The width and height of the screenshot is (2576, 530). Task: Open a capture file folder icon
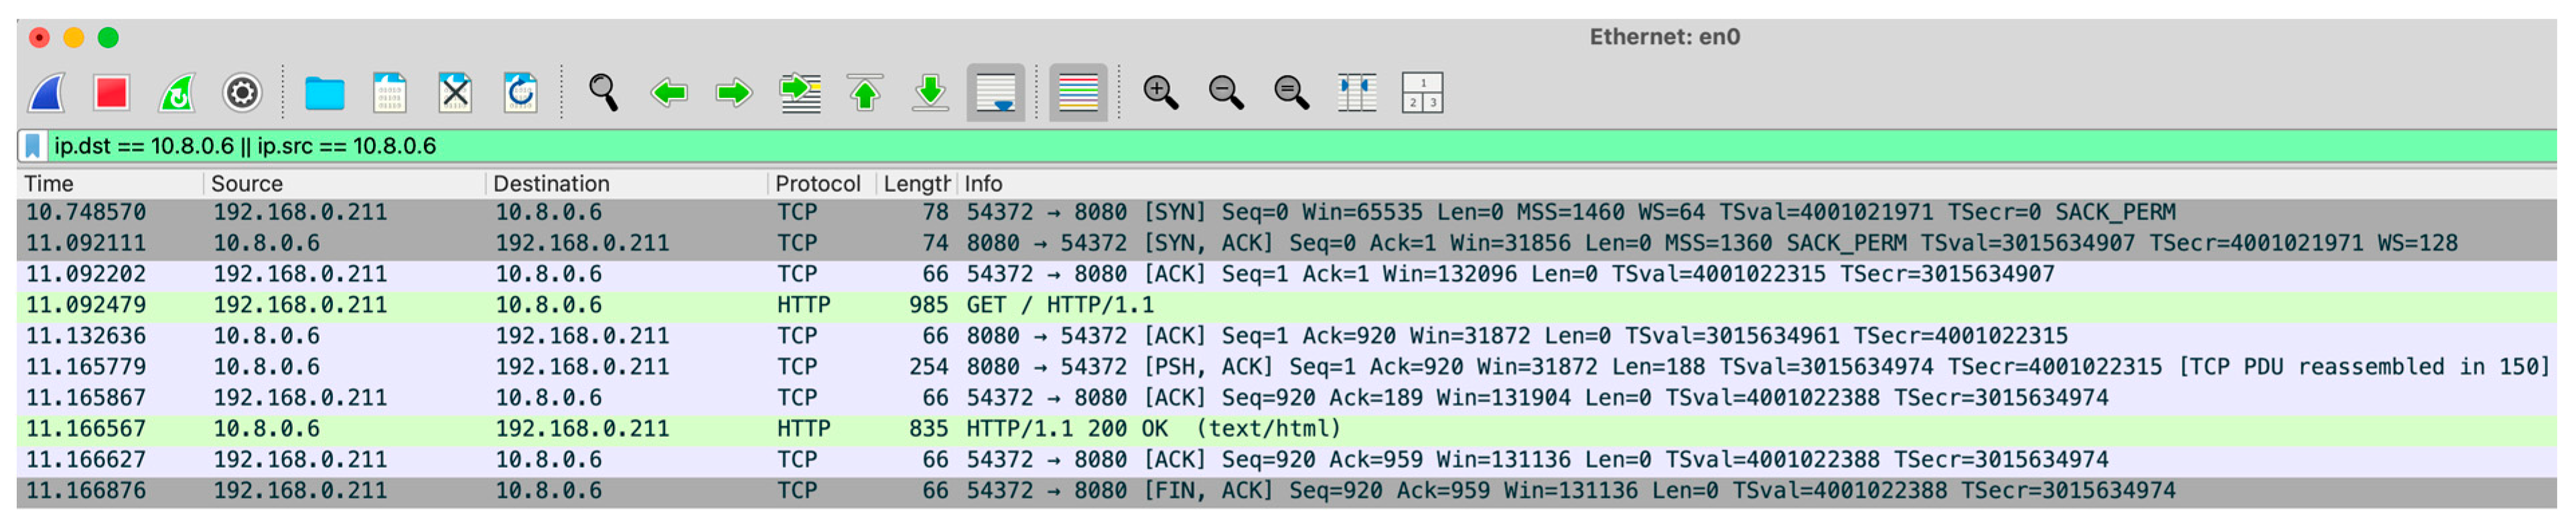(324, 93)
